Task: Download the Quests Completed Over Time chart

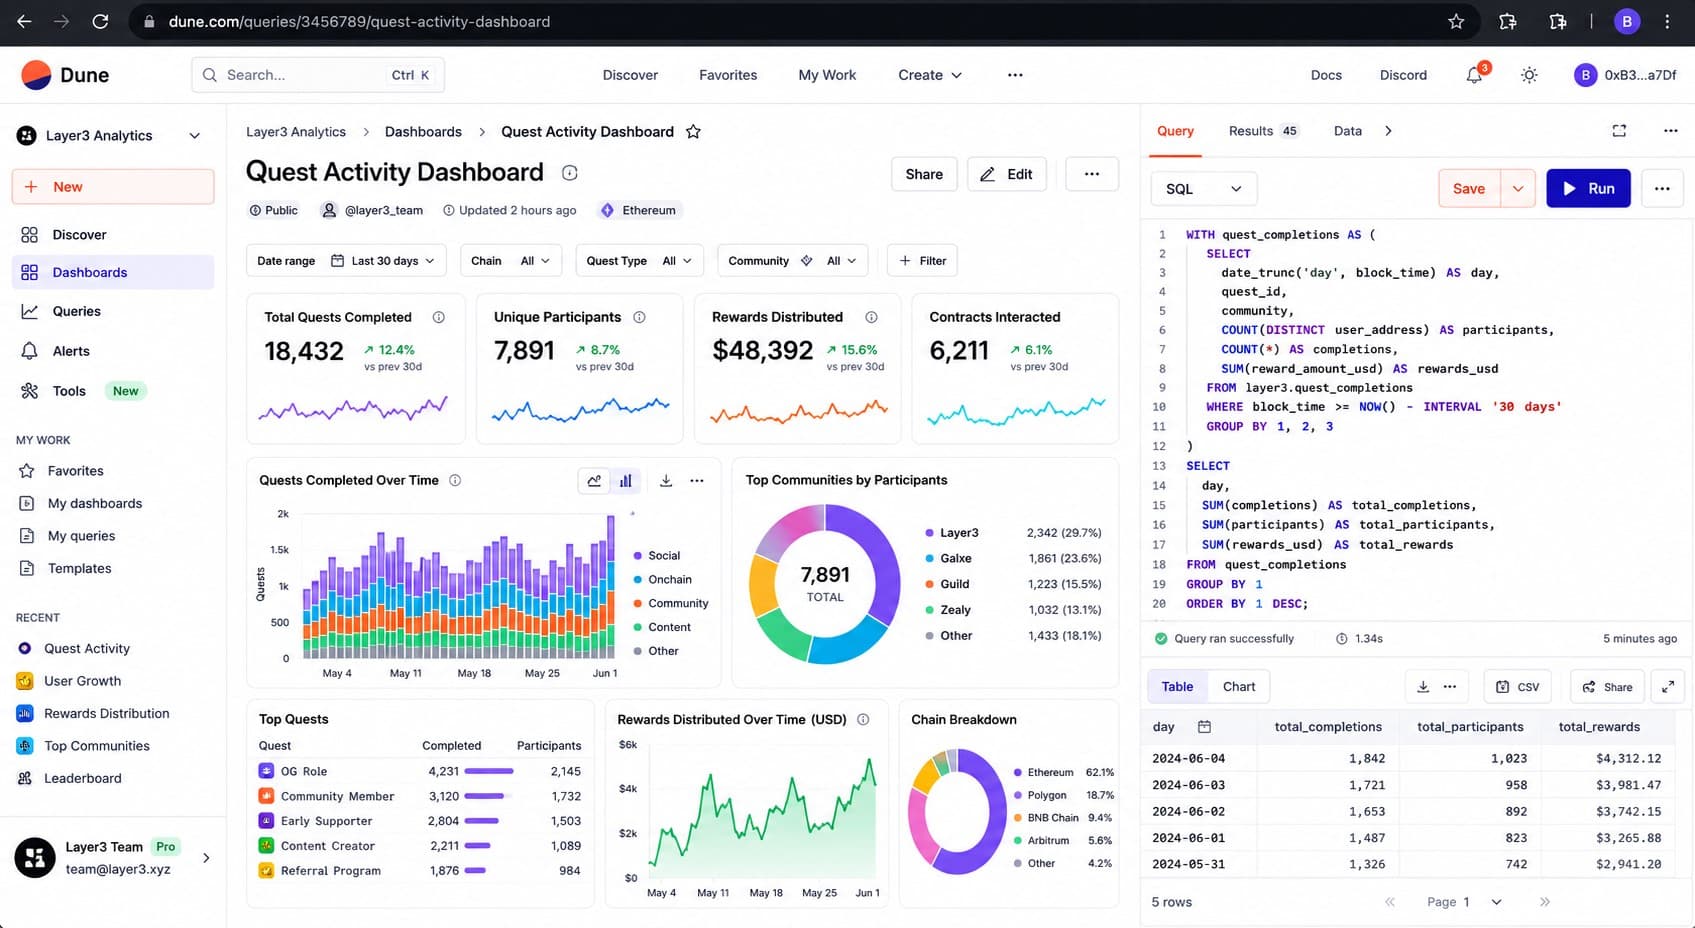Action: tap(666, 481)
